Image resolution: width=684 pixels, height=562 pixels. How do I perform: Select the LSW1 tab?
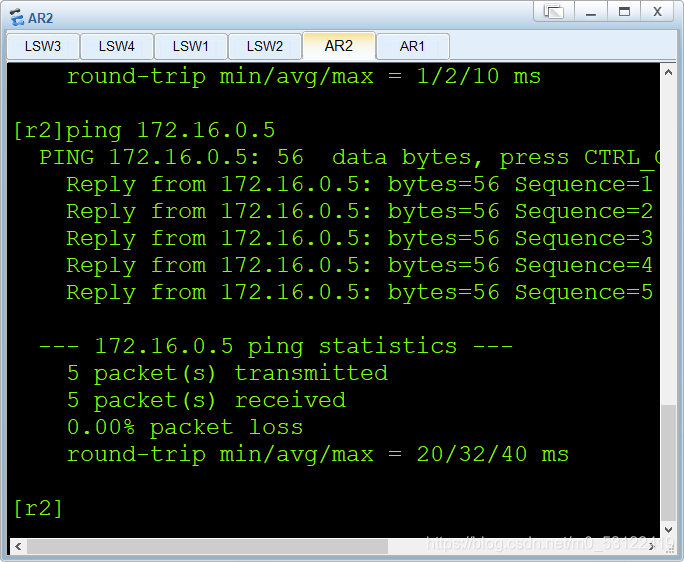[191, 46]
